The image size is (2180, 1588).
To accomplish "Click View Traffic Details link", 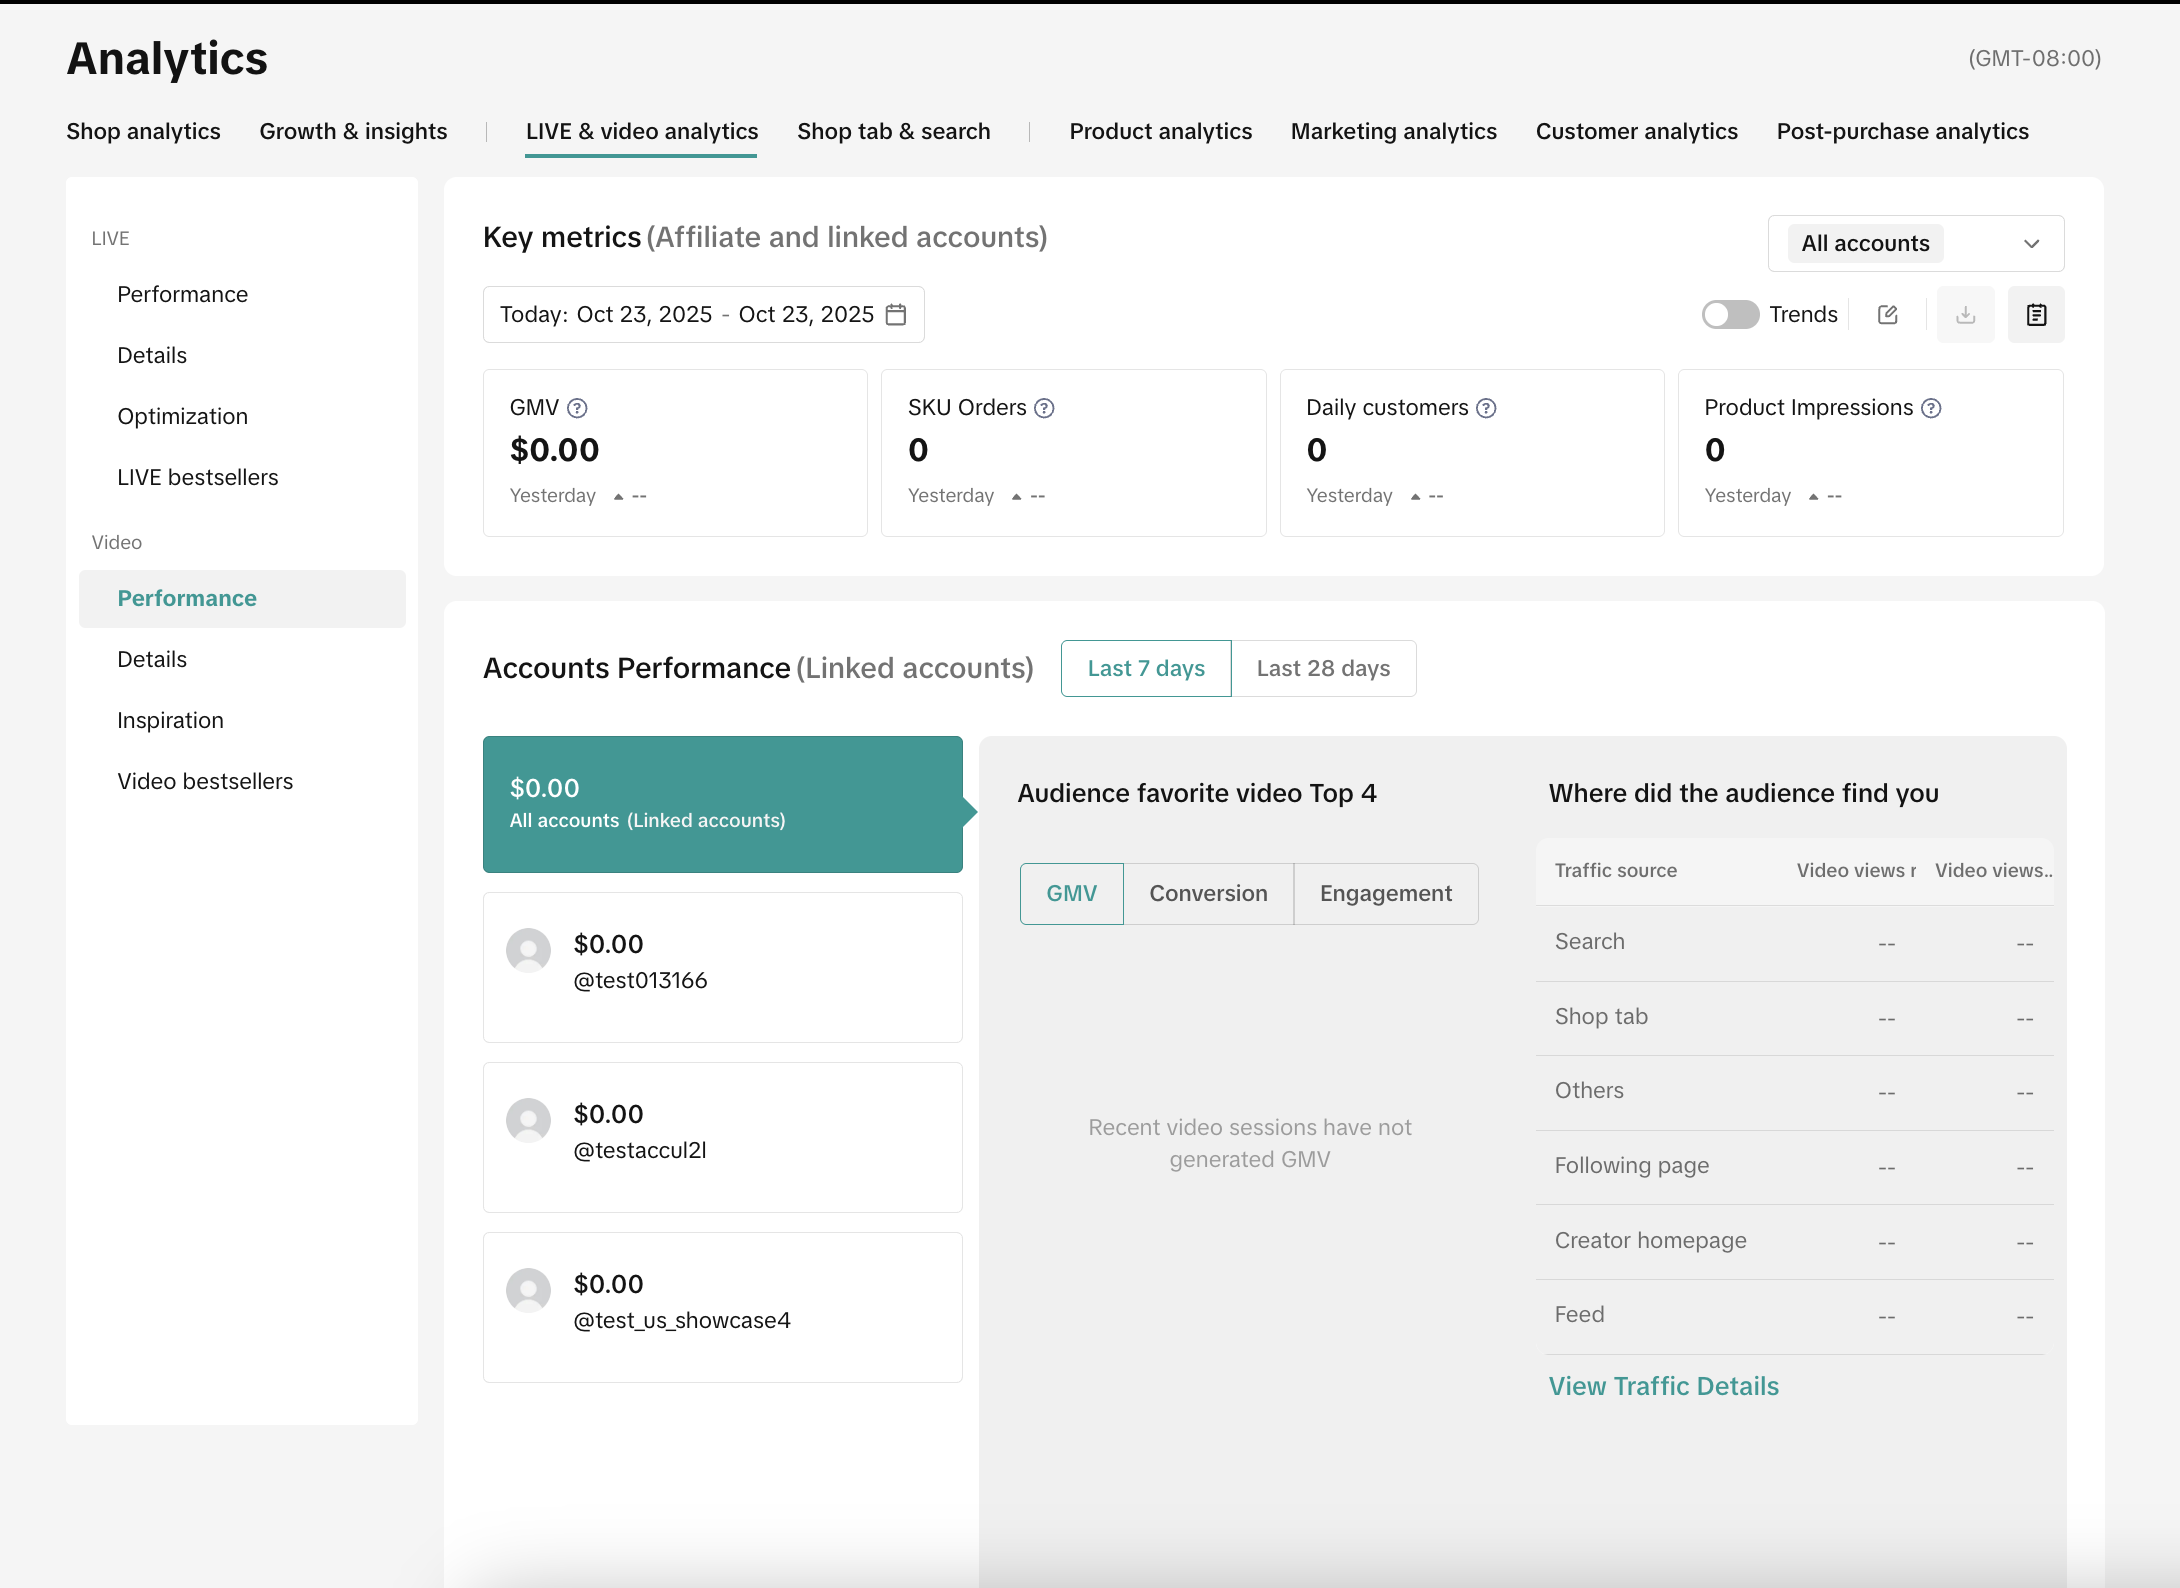I will point(1663,1386).
